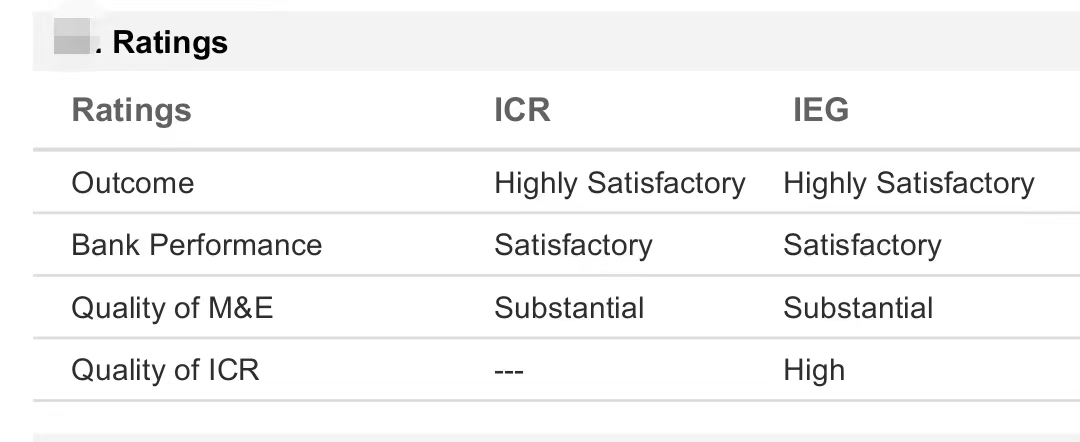Click the Outcome row label
Image resolution: width=1080 pixels, height=442 pixels.
132,183
